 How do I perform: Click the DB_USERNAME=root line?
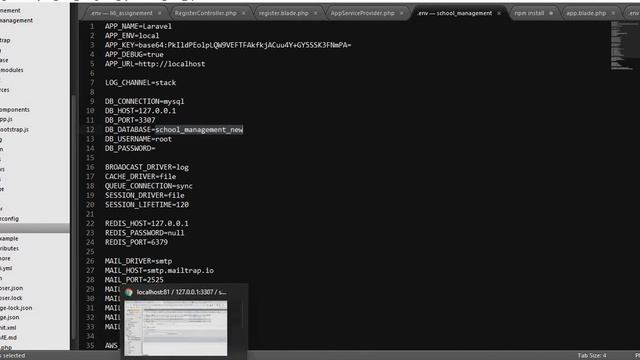[x=138, y=139]
